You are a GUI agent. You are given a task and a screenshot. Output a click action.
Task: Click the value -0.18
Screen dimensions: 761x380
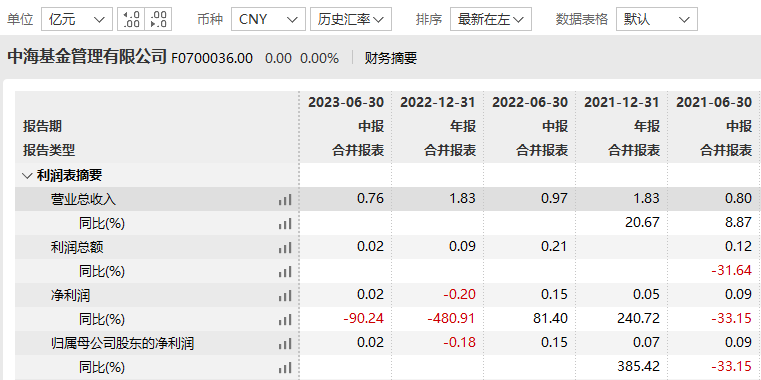point(460,343)
